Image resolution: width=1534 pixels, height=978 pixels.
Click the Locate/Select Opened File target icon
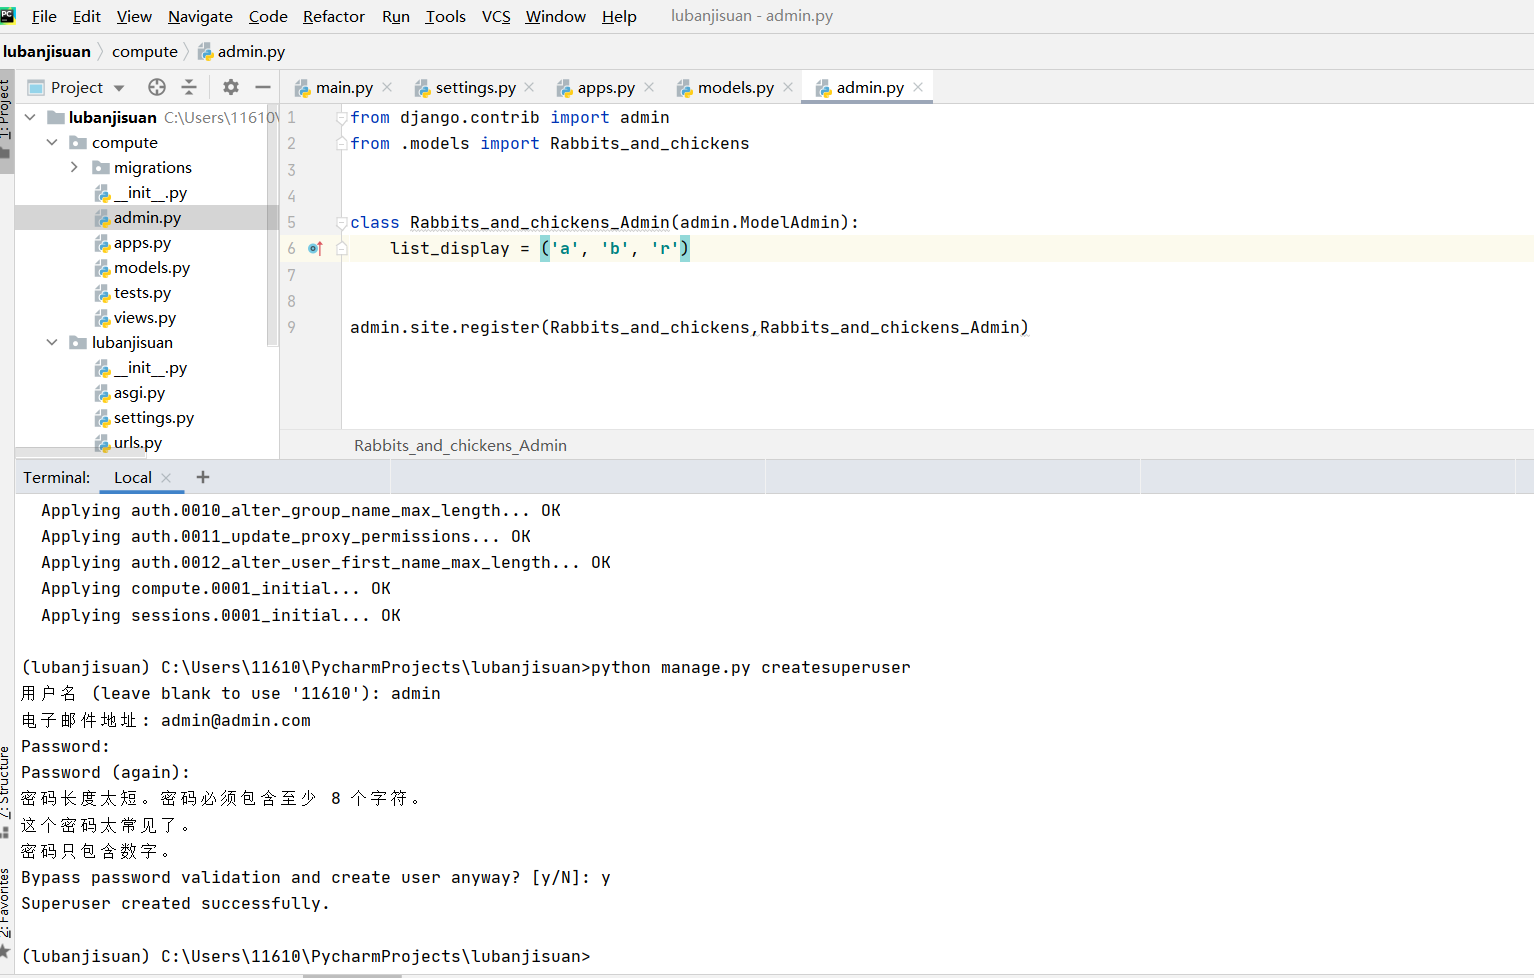pyautogui.click(x=157, y=87)
